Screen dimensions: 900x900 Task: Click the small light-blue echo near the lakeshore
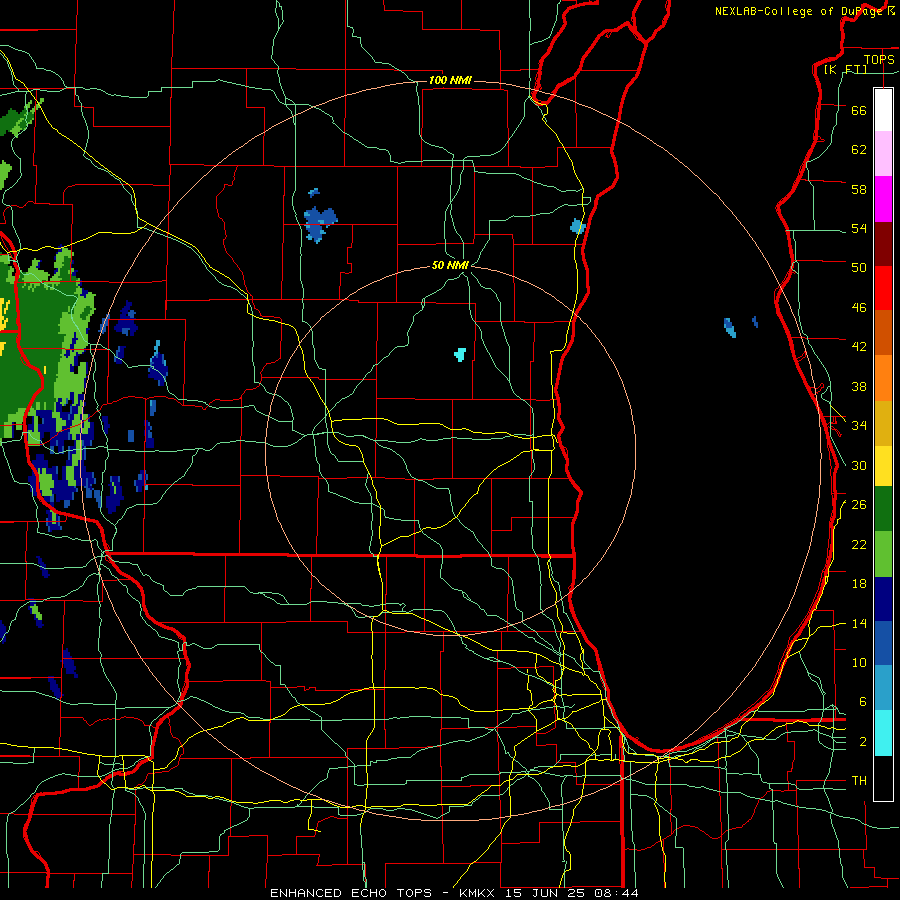pos(577,226)
